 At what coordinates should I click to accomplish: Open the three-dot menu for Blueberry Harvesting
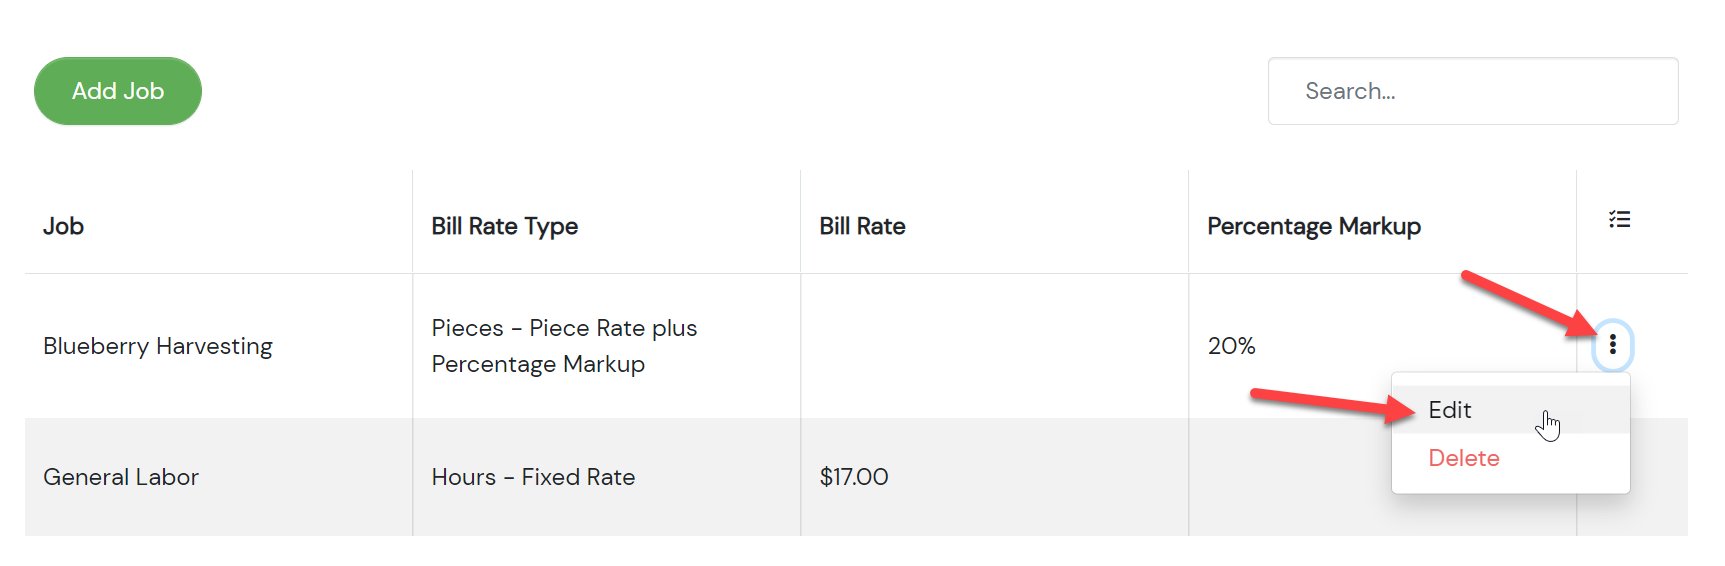tap(1612, 345)
